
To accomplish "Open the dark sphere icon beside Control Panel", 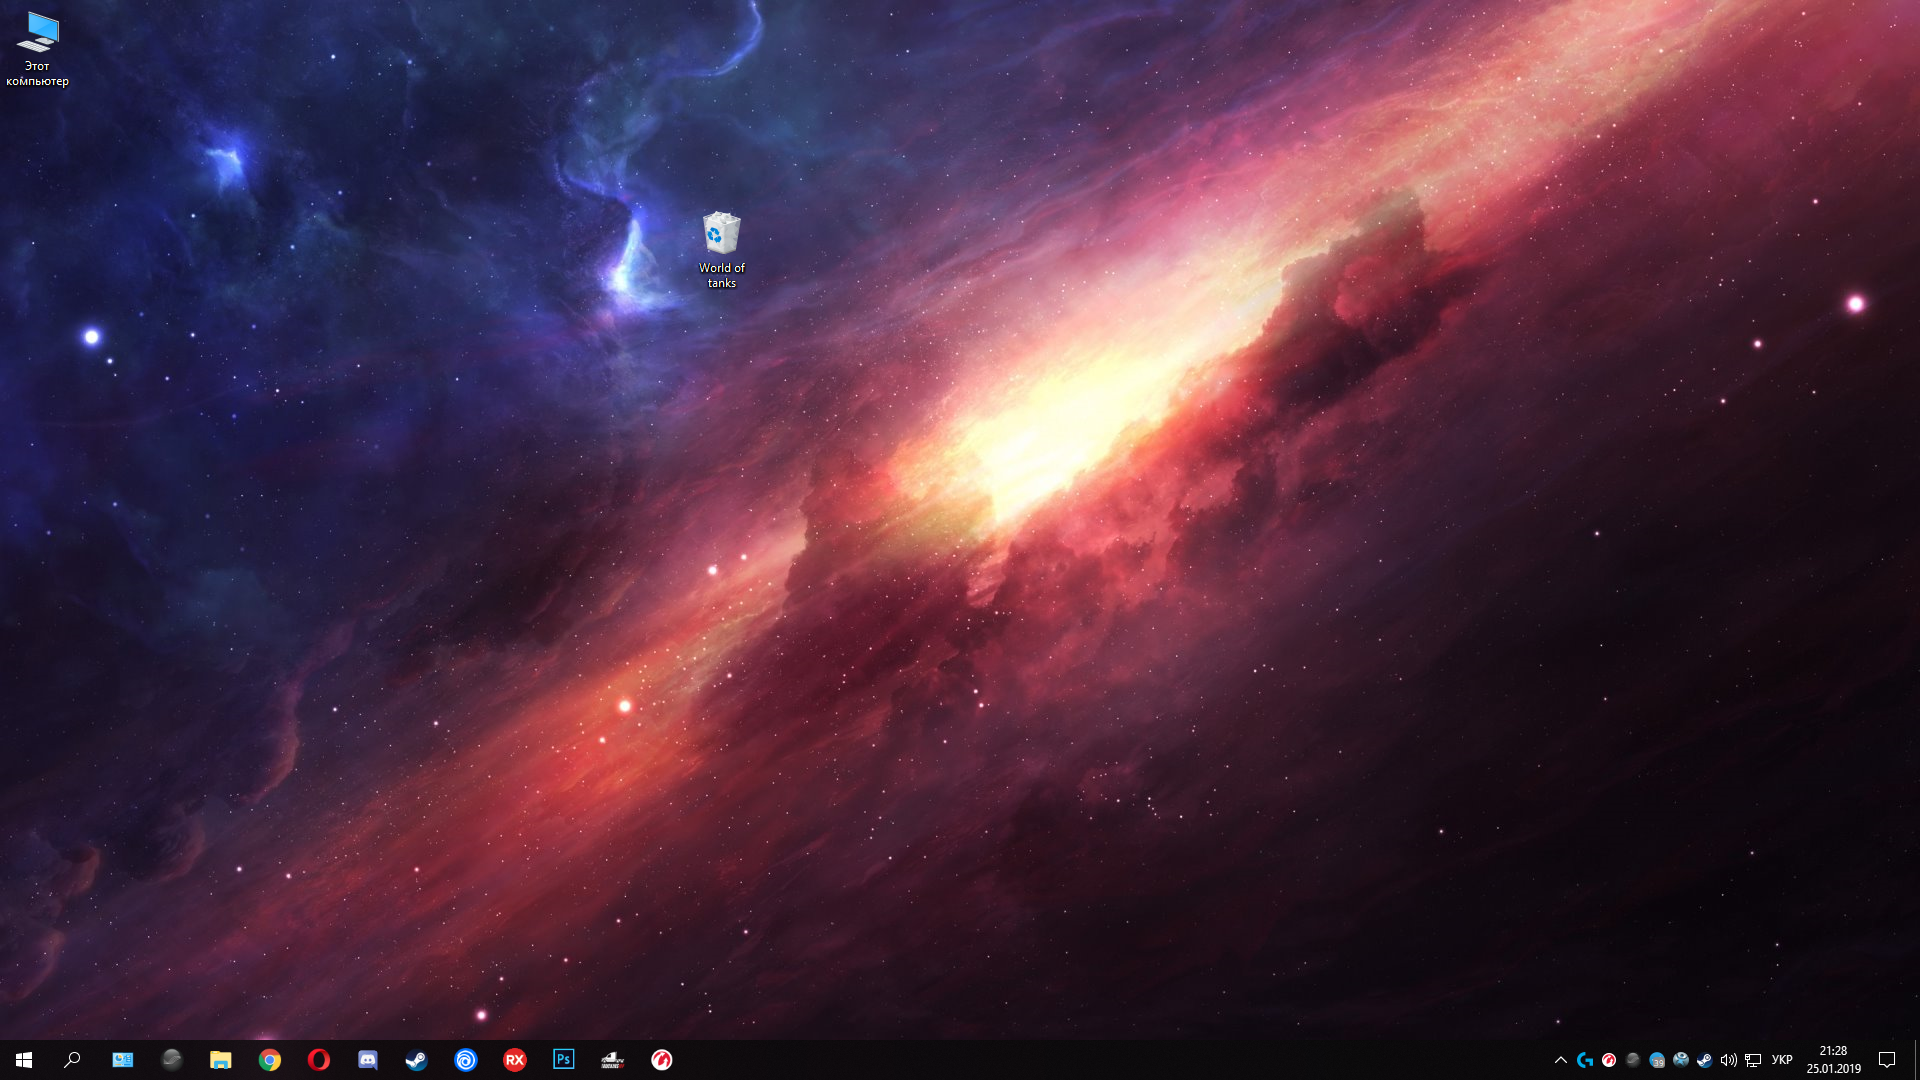I will [x=171, y=1060].
